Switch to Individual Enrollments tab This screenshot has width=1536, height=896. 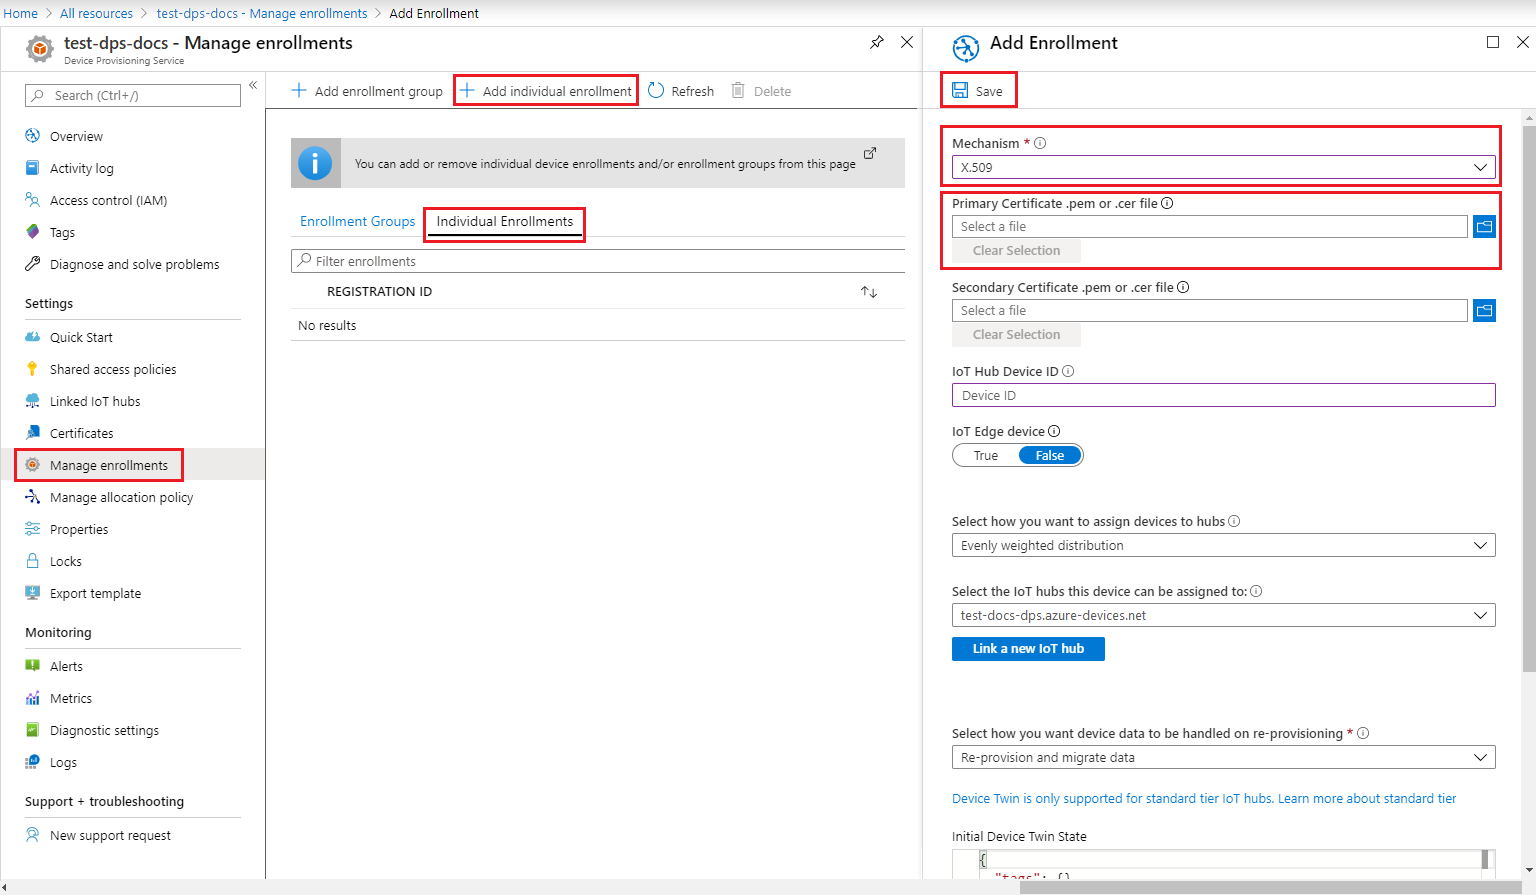505,221
